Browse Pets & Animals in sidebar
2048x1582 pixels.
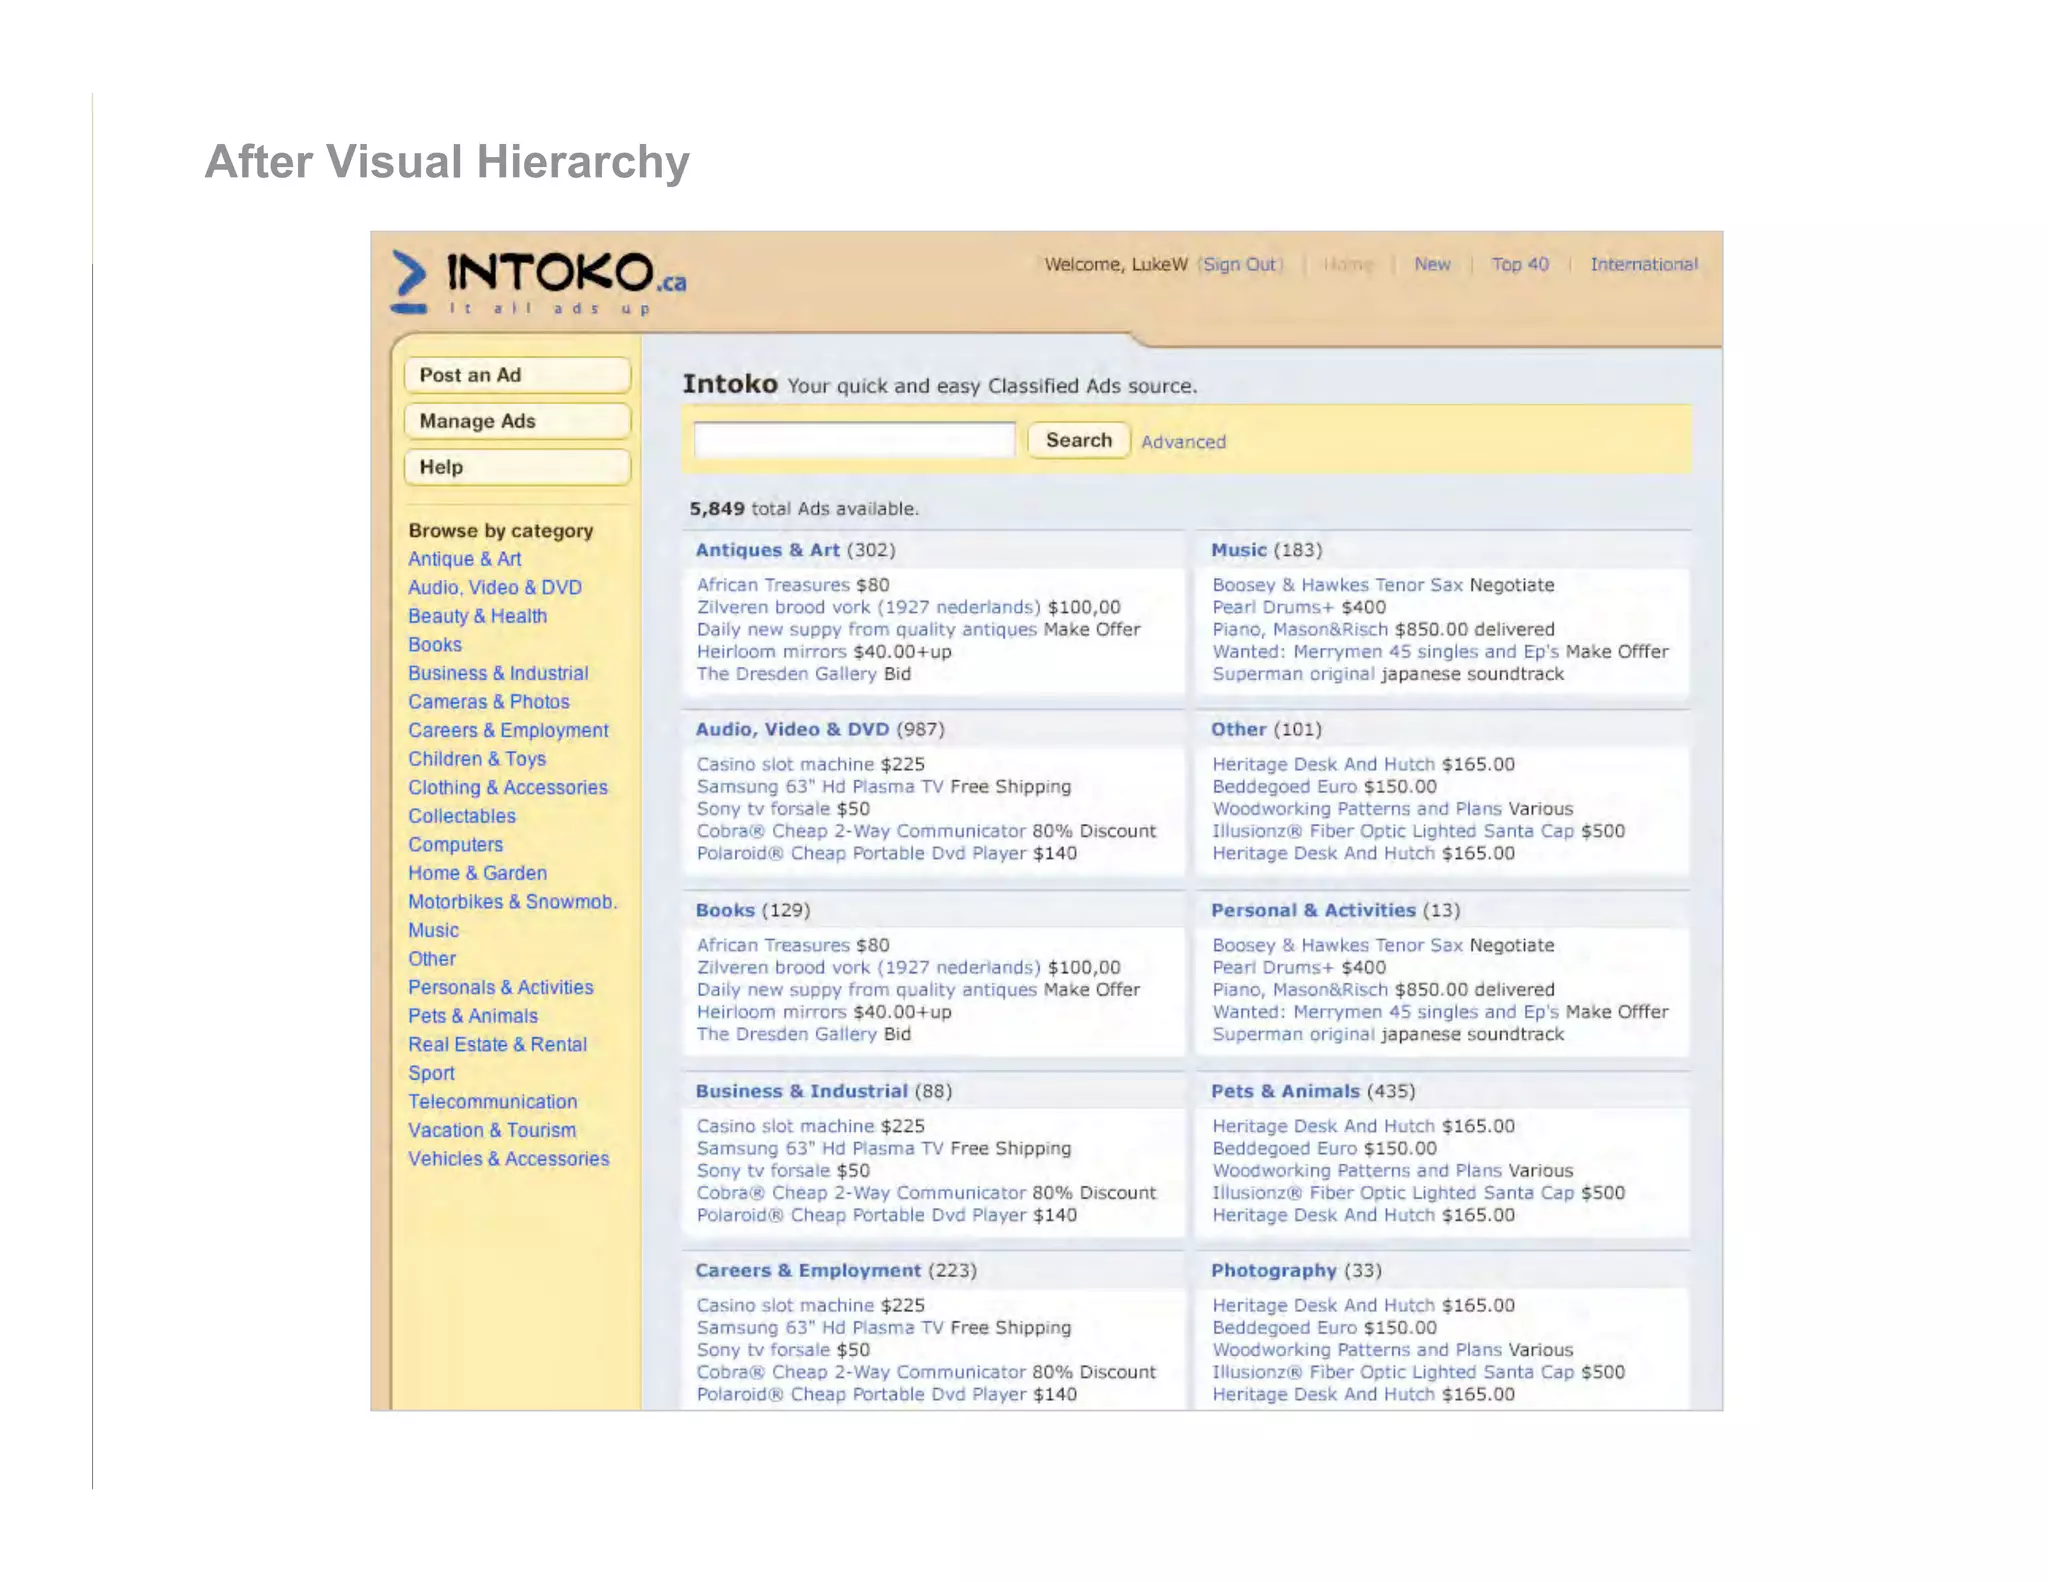(x=472, y=1016)
